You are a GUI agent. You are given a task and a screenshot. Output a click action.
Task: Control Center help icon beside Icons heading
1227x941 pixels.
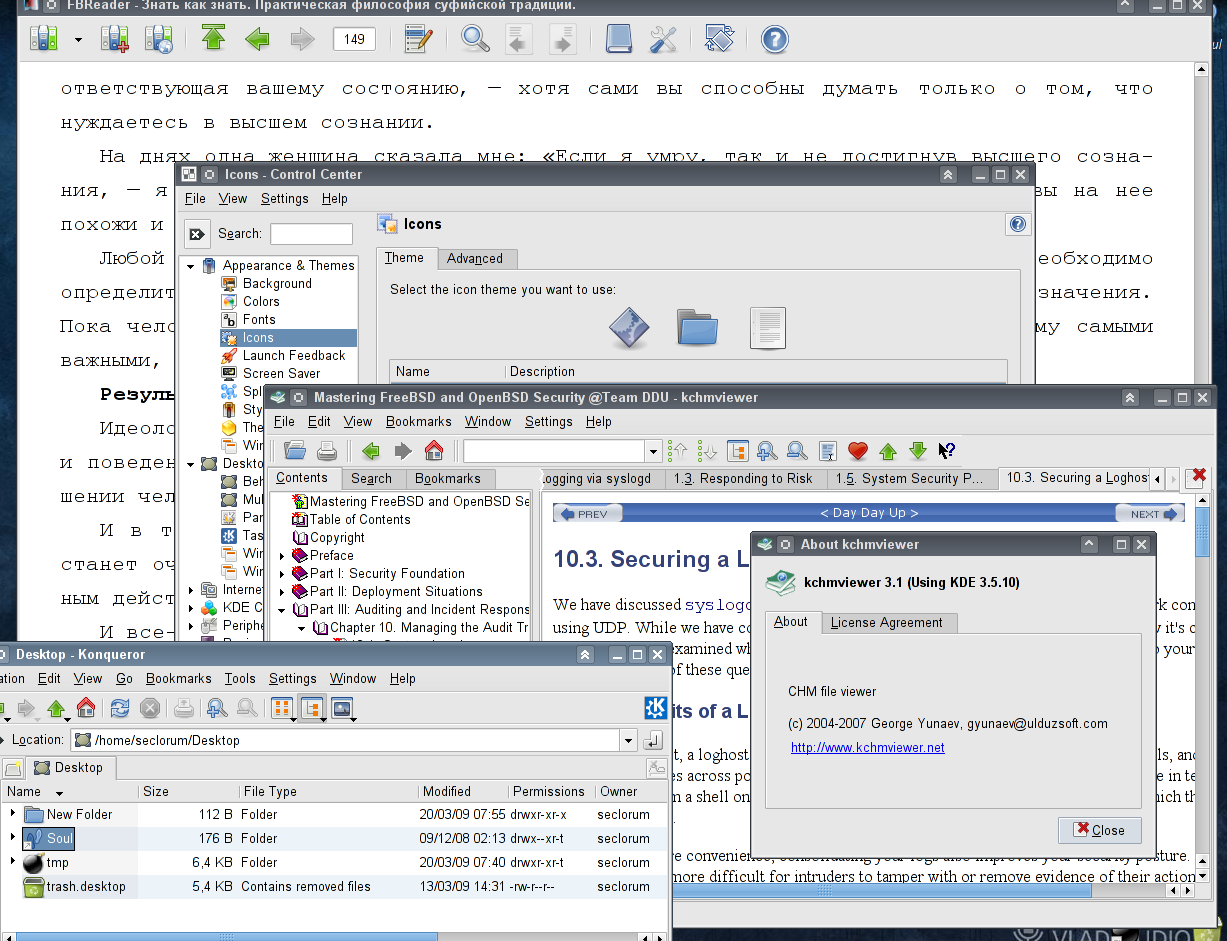(x=1017, y=225)
